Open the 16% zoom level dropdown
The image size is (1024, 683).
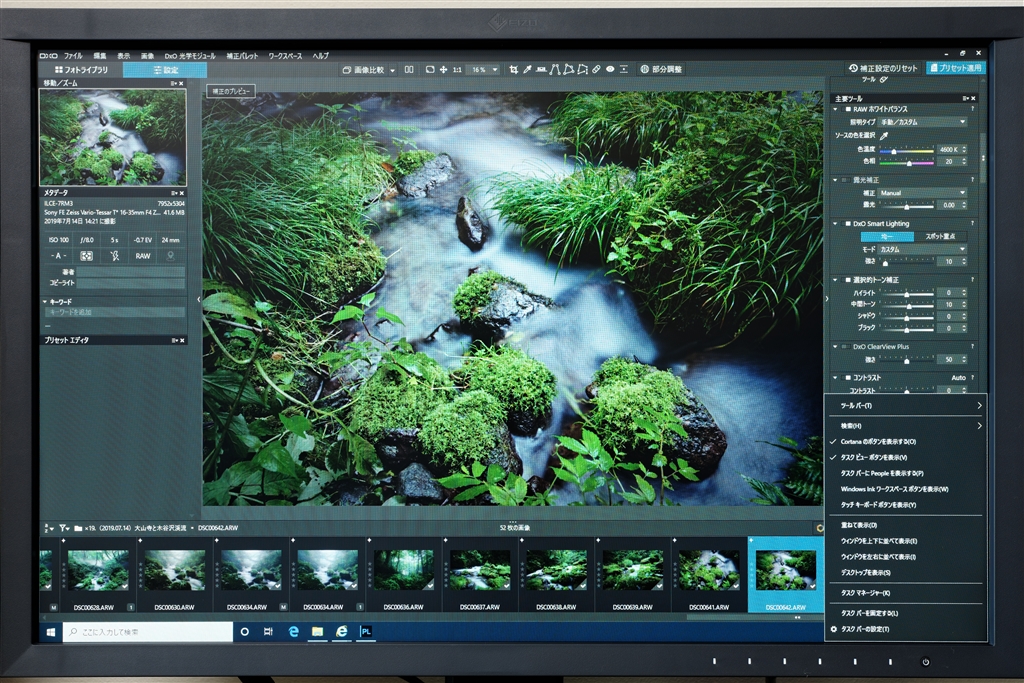[x=484, y=70]
